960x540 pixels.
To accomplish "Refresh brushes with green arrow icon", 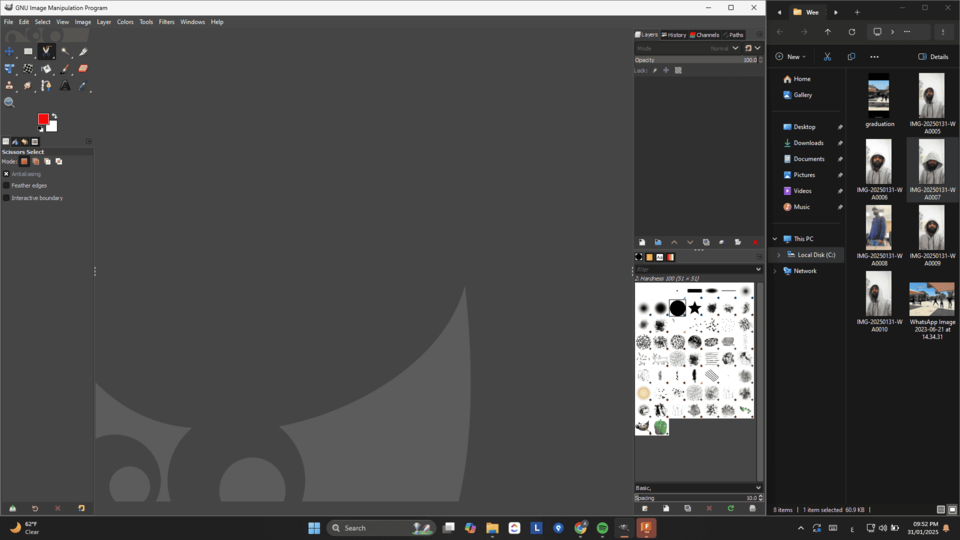I will coord(730,509).
